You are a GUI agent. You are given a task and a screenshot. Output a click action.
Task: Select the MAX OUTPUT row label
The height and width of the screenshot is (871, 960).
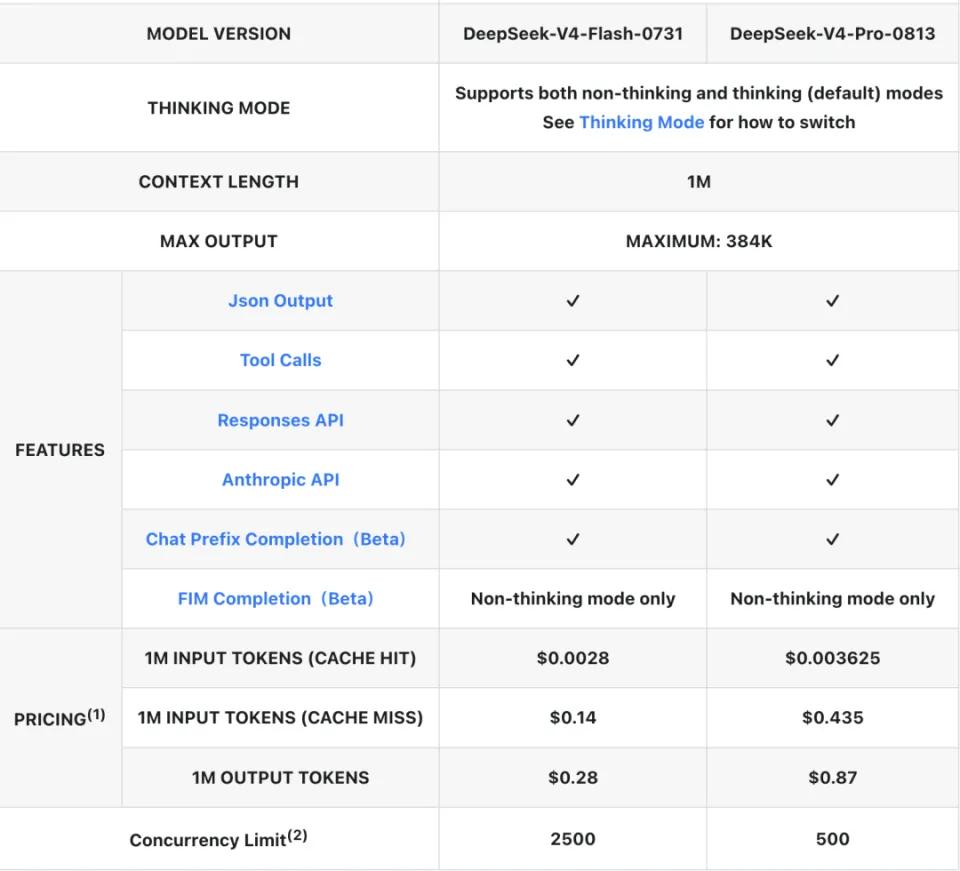[219, 241]
